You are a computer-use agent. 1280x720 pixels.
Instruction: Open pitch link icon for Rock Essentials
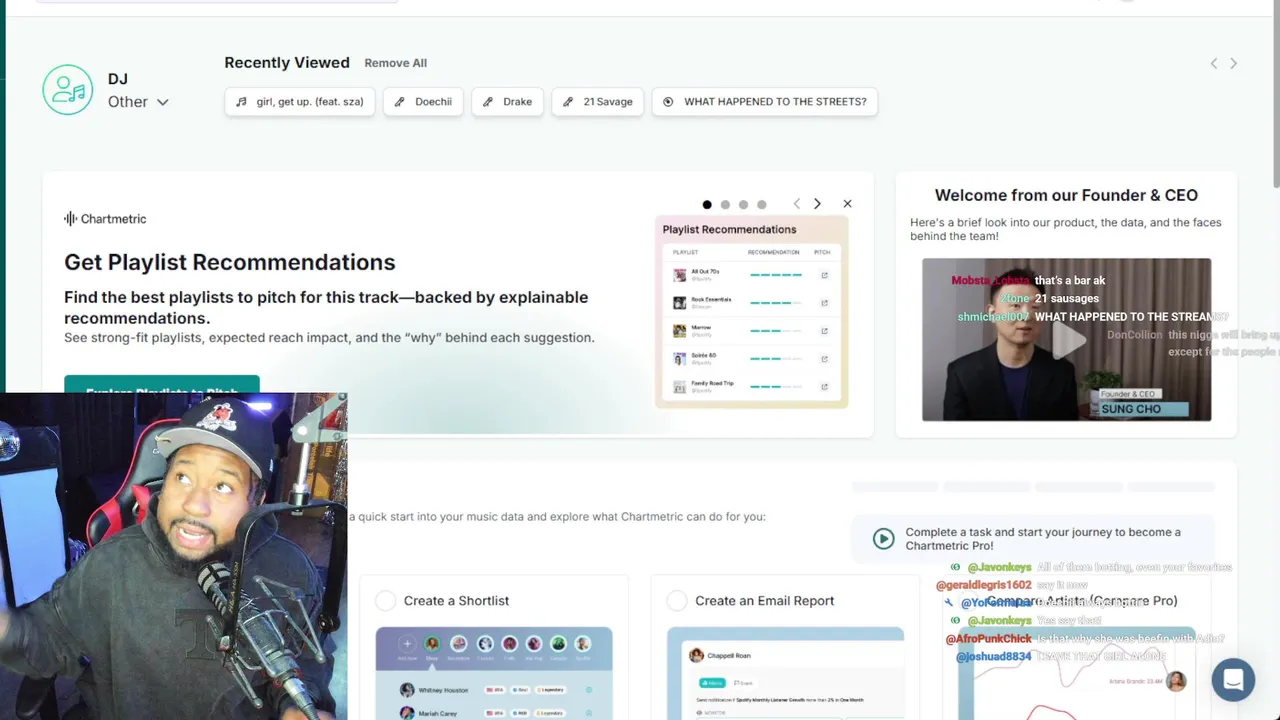pos(825,303)
